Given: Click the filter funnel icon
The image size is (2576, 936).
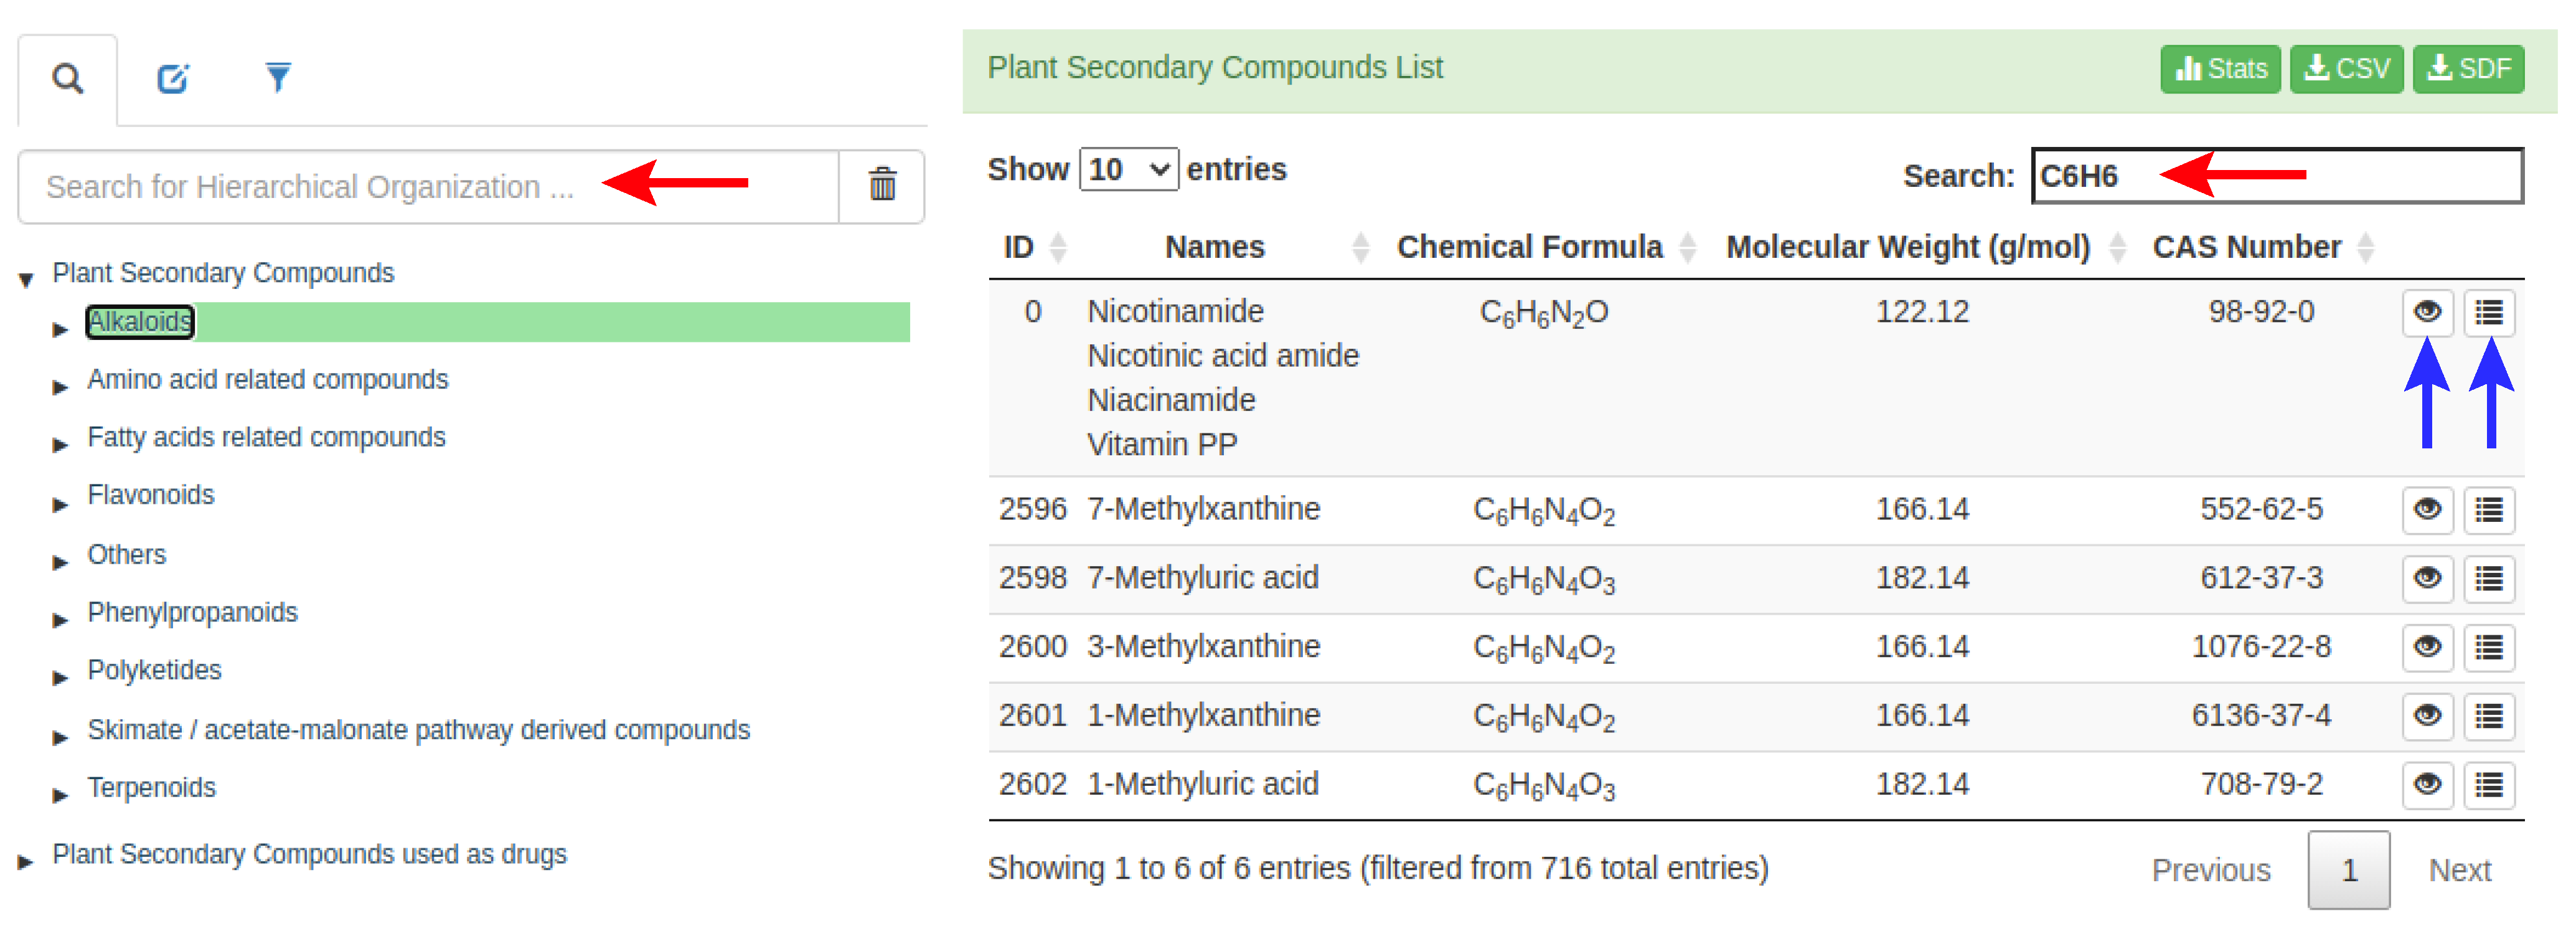Looking at the screenshot, I should [278, 77].
